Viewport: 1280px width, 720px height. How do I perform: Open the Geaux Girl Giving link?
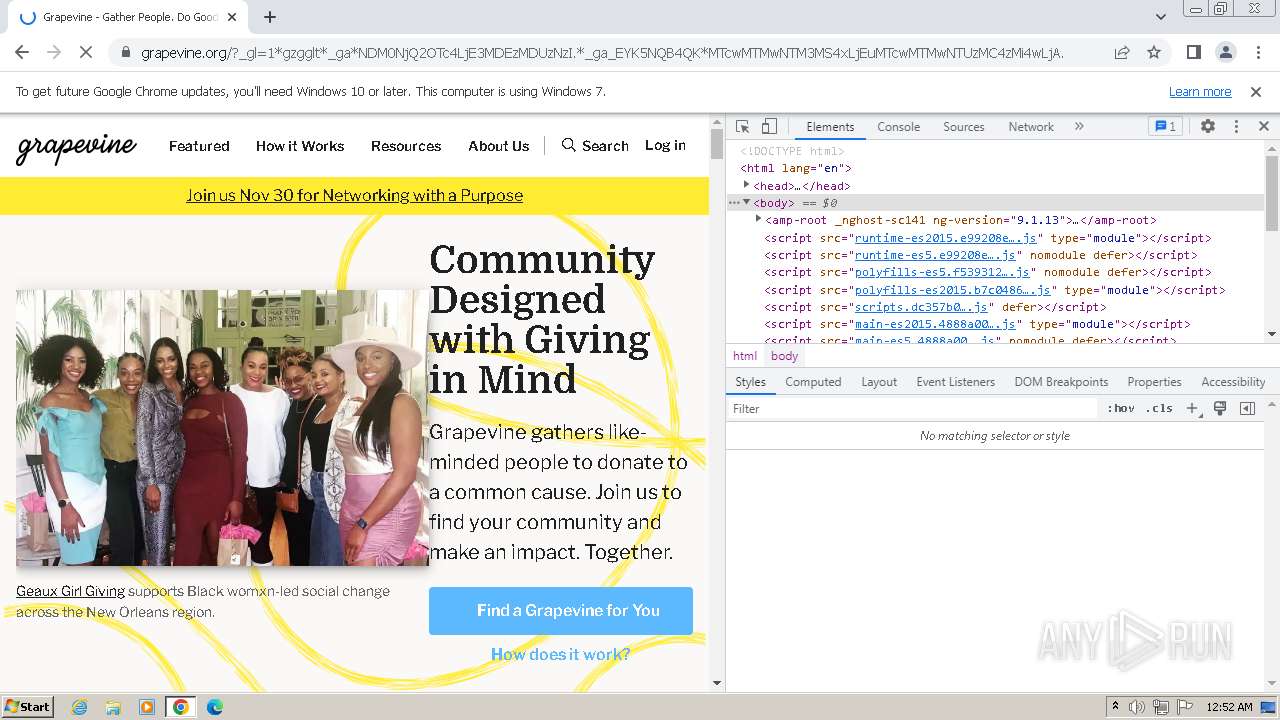coord(70,591)
